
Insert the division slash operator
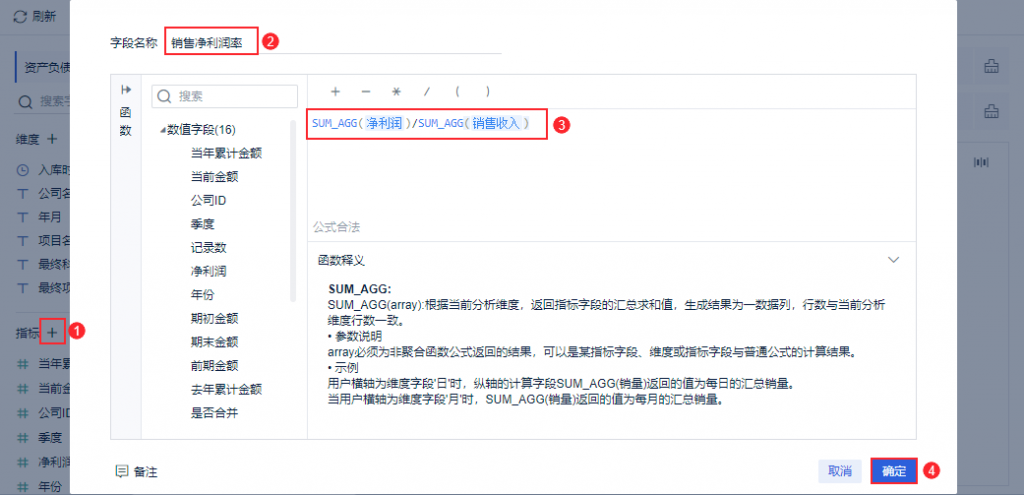pyautogui.click(x=427, y=91)
